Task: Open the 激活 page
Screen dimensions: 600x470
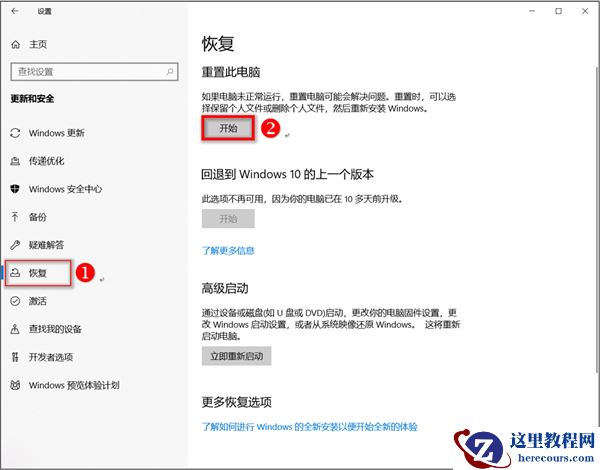Action: (38, 301)
